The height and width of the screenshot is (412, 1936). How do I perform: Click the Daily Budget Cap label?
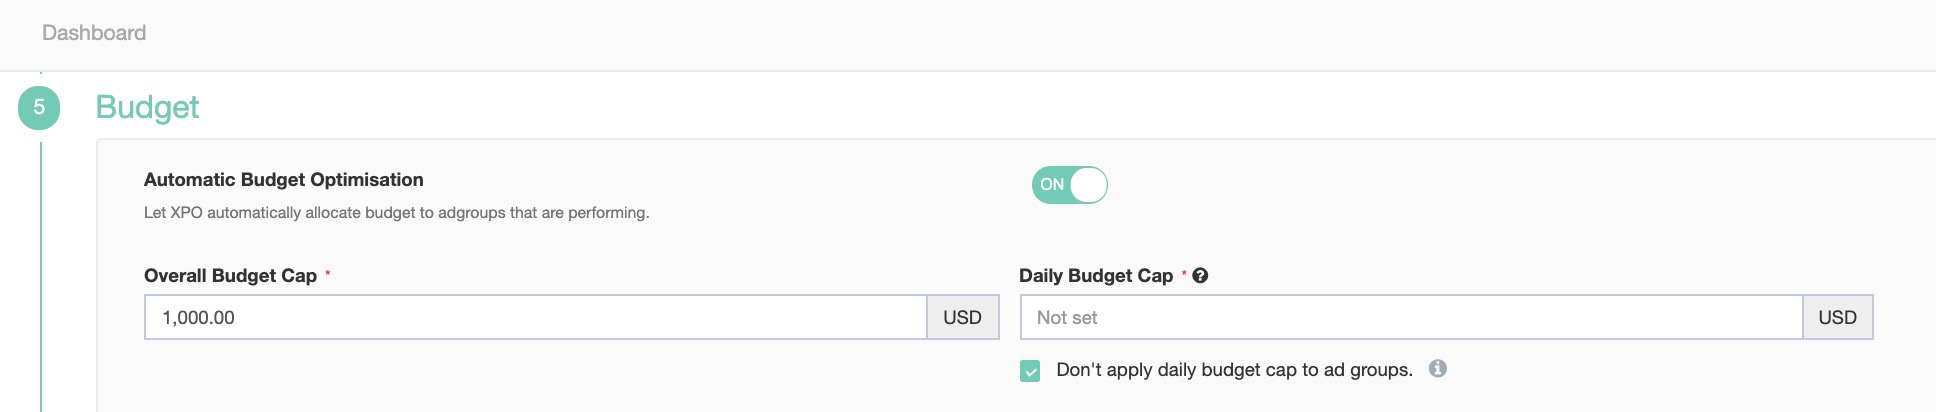pyautogui.click(x=1095, y=276)
